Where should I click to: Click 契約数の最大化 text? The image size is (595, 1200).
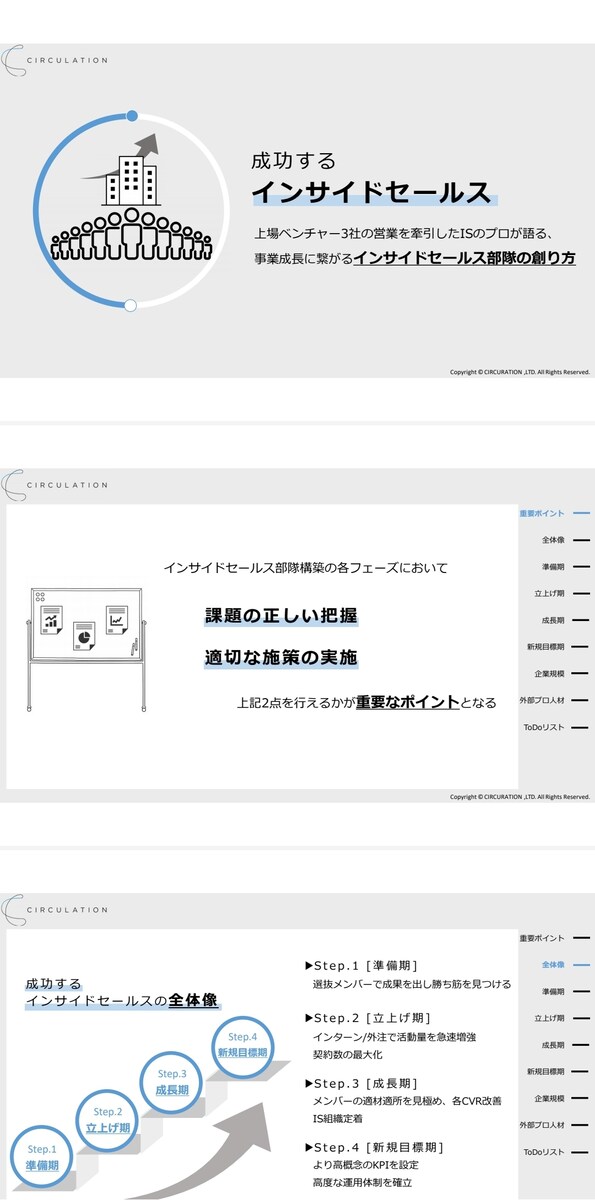(348, 1055)
